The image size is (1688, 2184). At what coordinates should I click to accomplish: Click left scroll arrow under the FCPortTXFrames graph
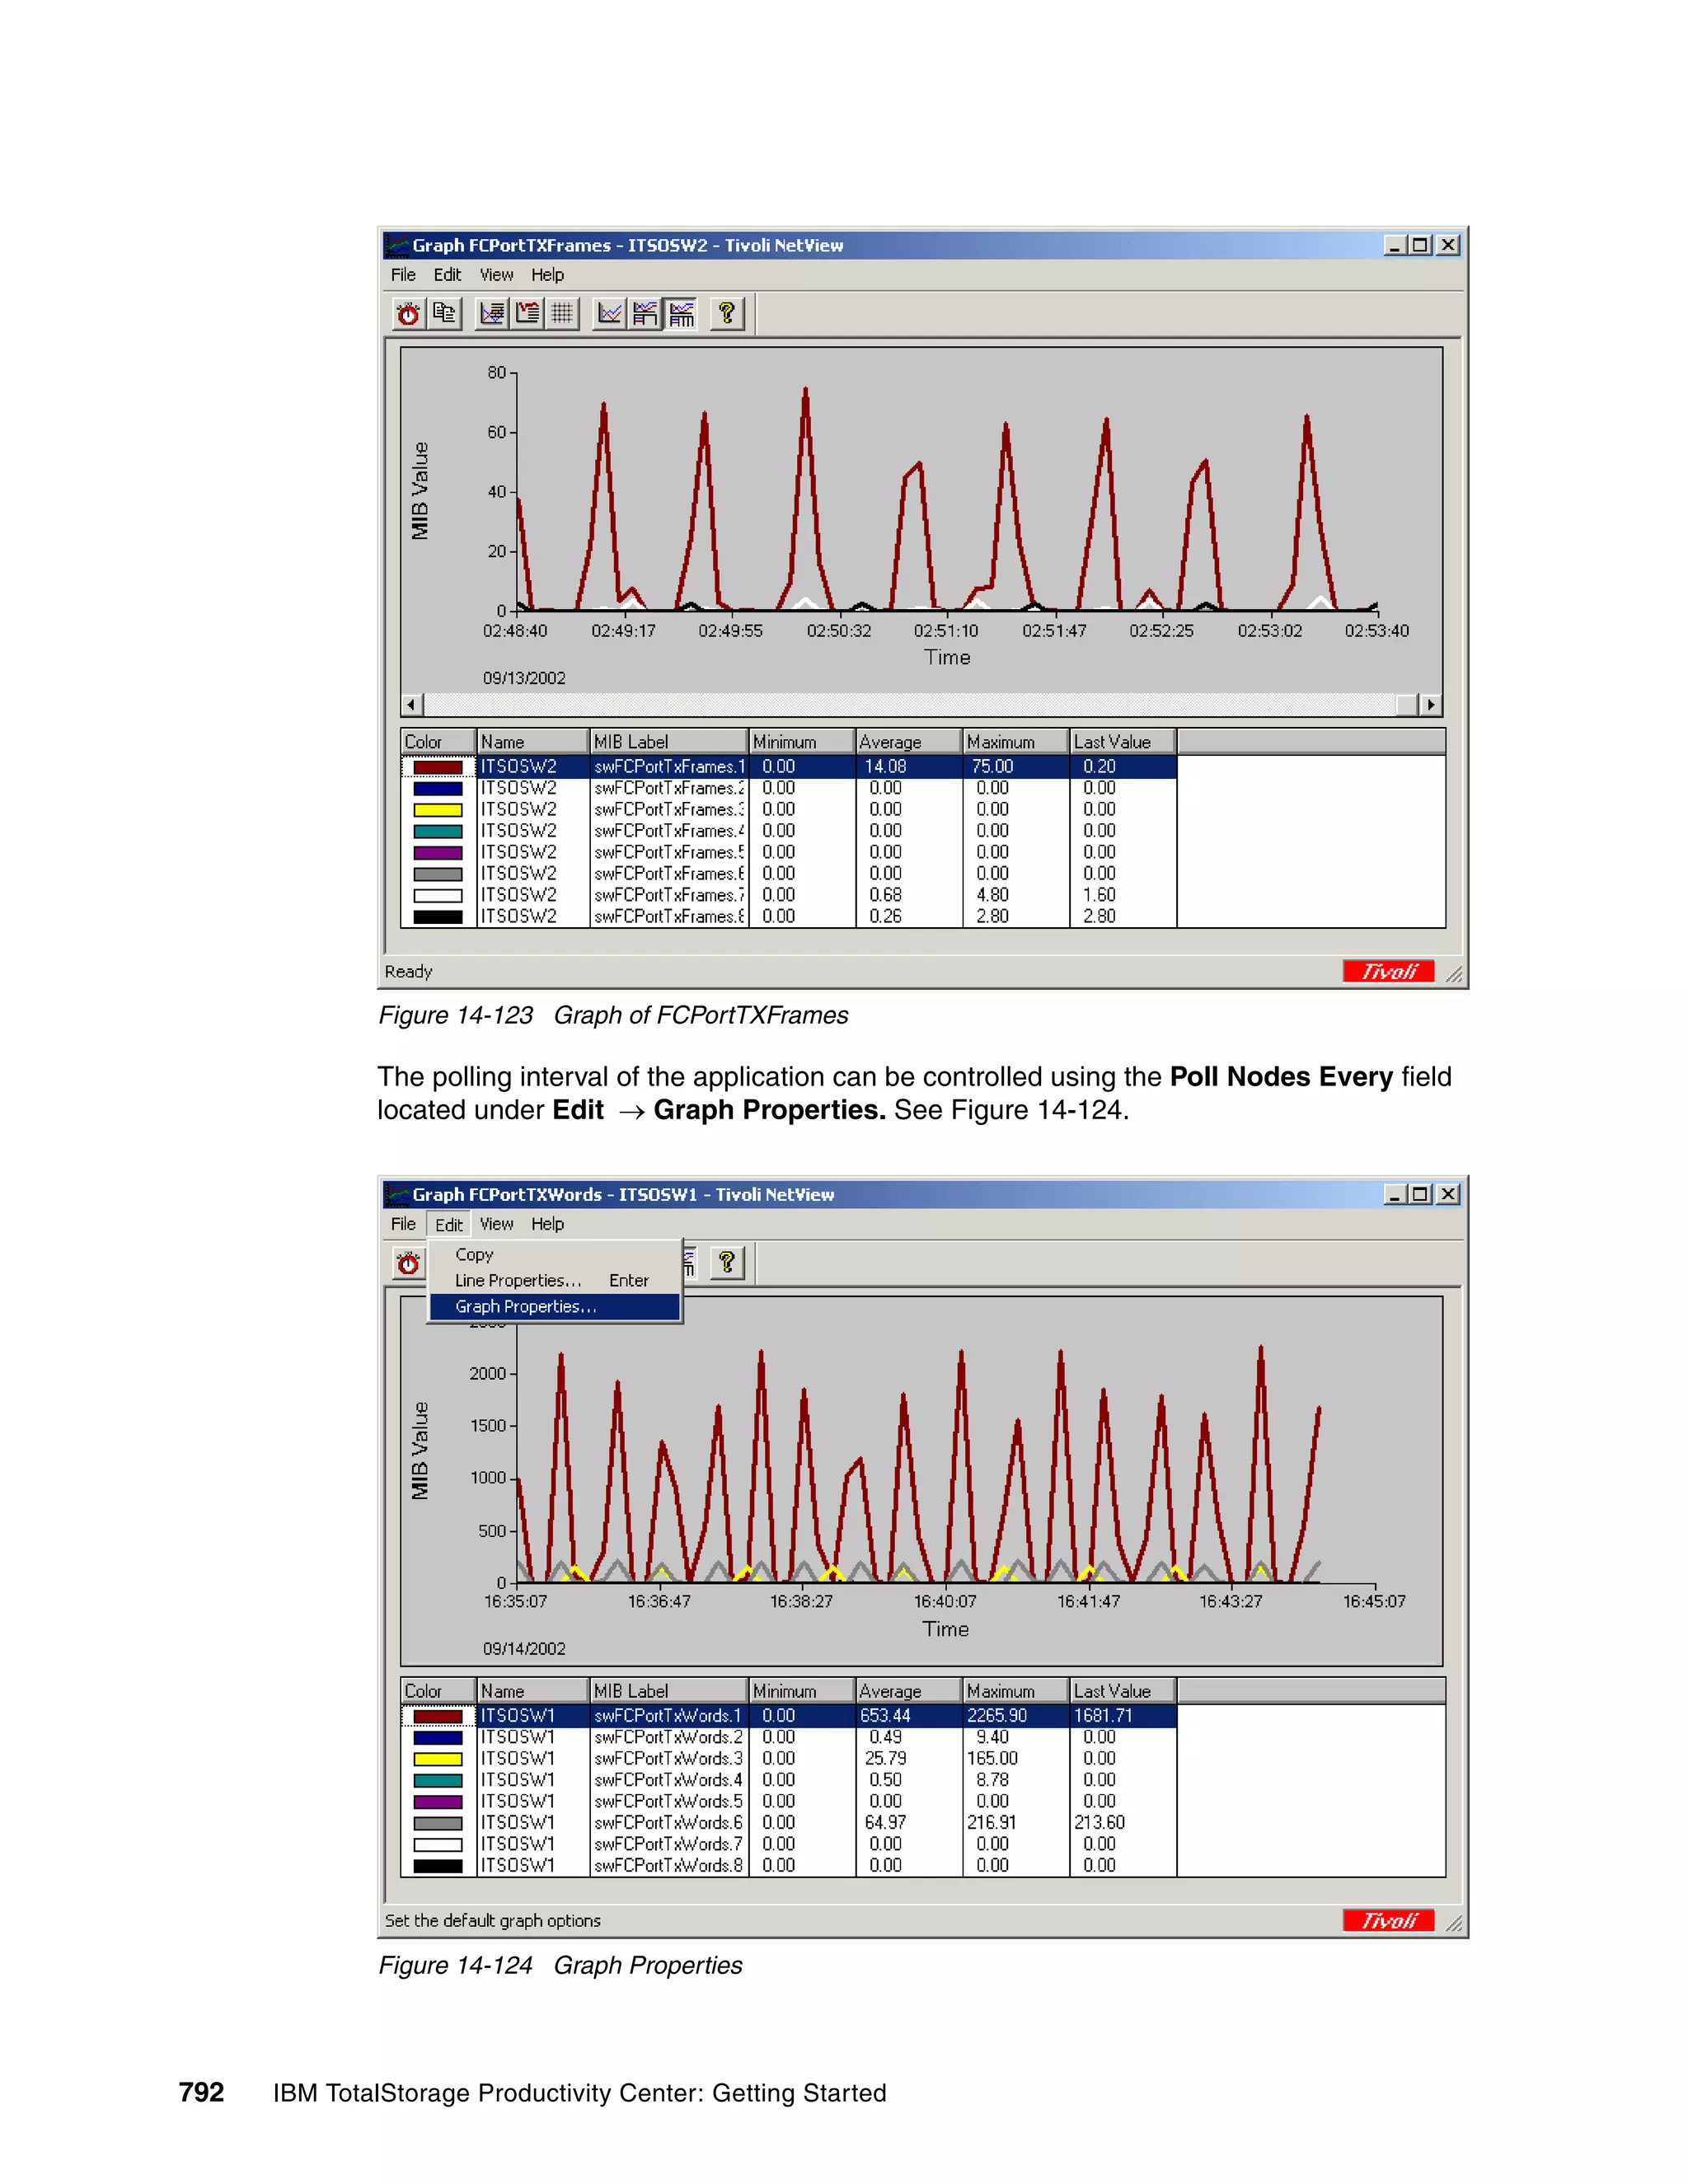point(411,705)
